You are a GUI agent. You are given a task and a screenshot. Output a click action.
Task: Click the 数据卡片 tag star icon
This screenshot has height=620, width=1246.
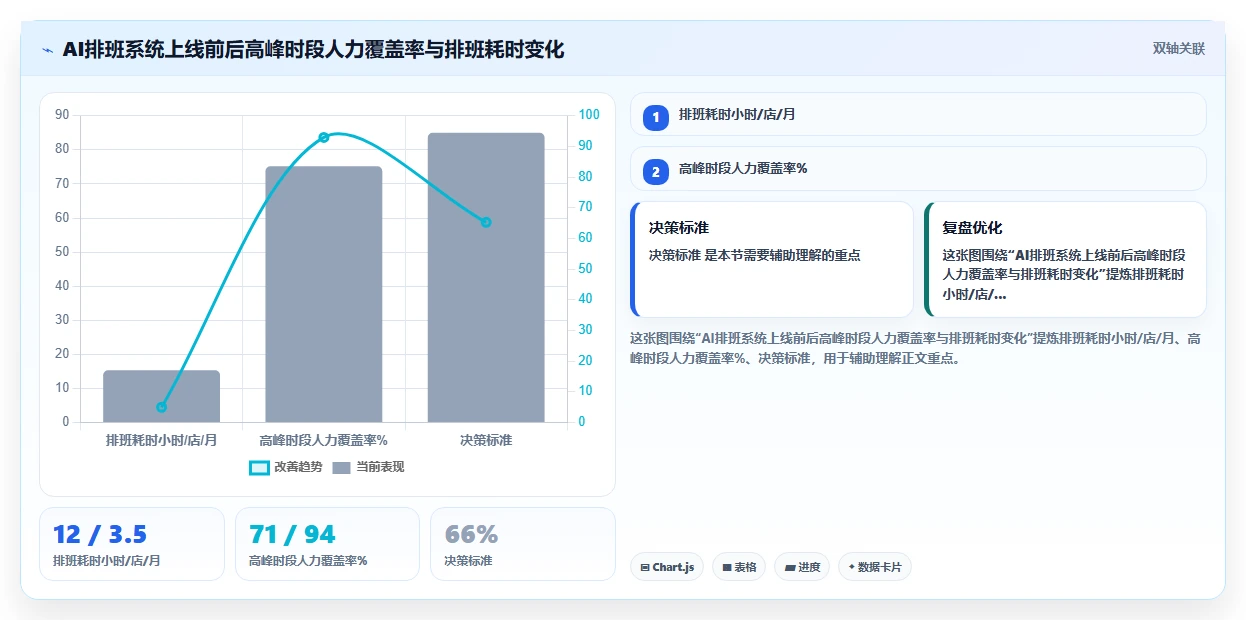(x=852, y=567)
